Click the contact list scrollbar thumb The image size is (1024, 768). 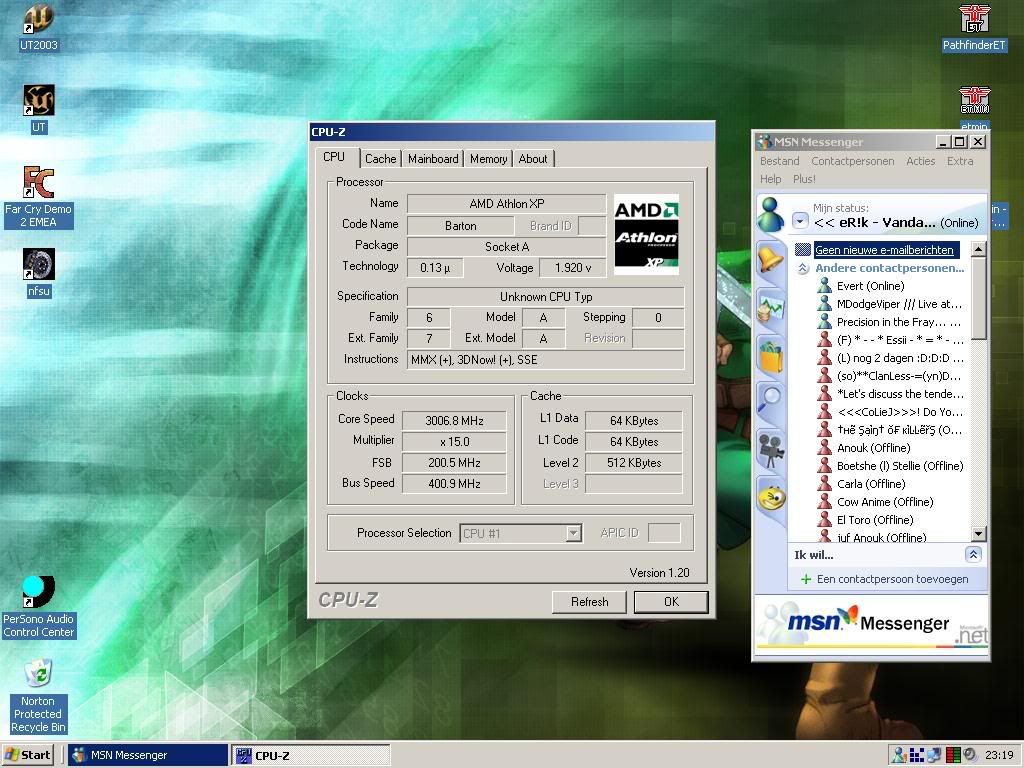978,298
